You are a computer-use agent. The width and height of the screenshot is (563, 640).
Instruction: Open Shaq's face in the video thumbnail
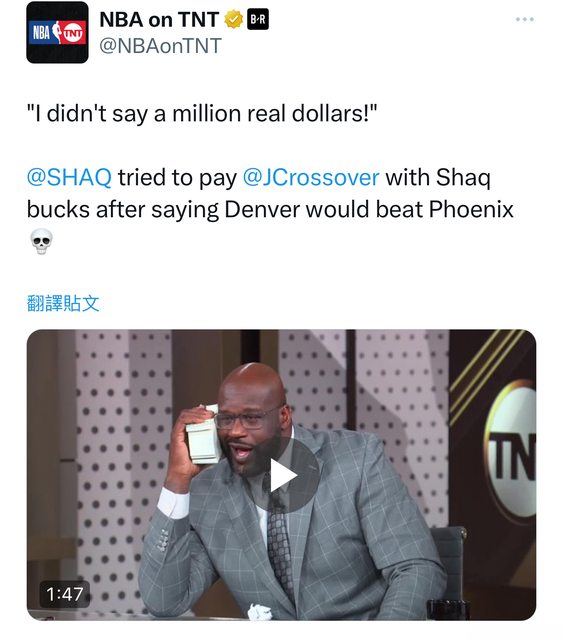(251, 420)
